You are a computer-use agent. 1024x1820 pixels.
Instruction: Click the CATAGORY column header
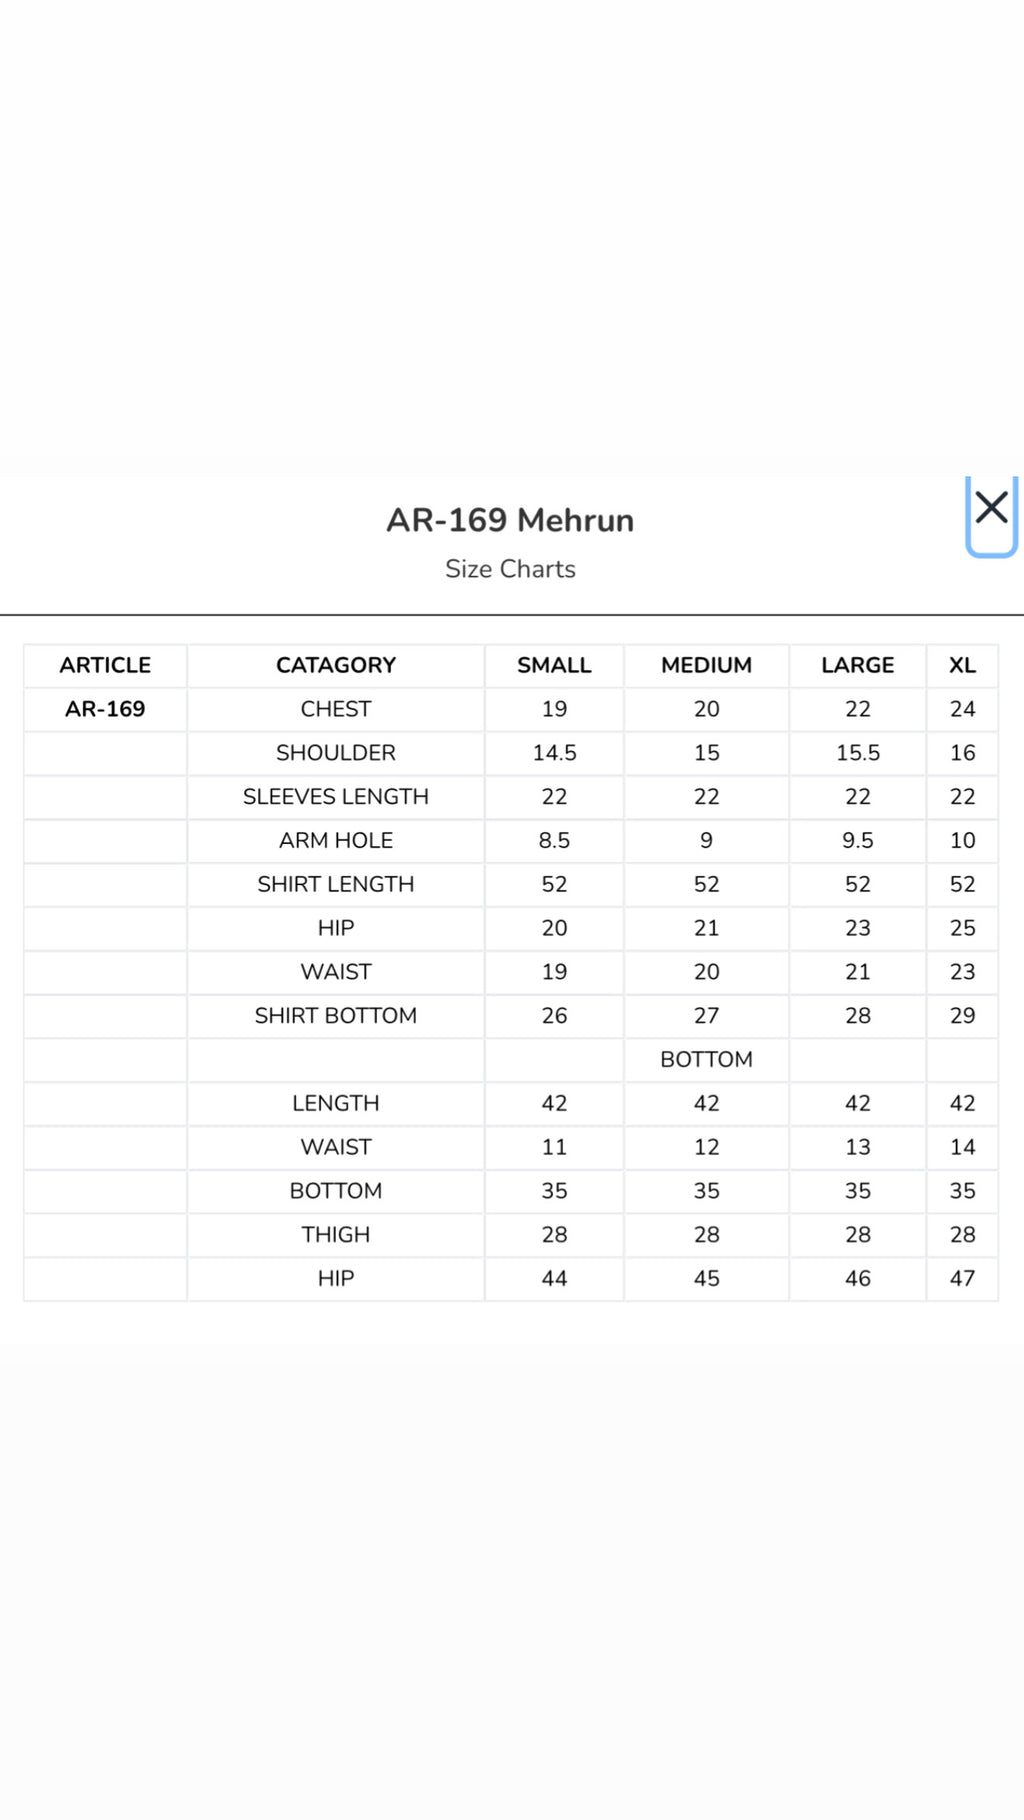[x=336, y=665]
